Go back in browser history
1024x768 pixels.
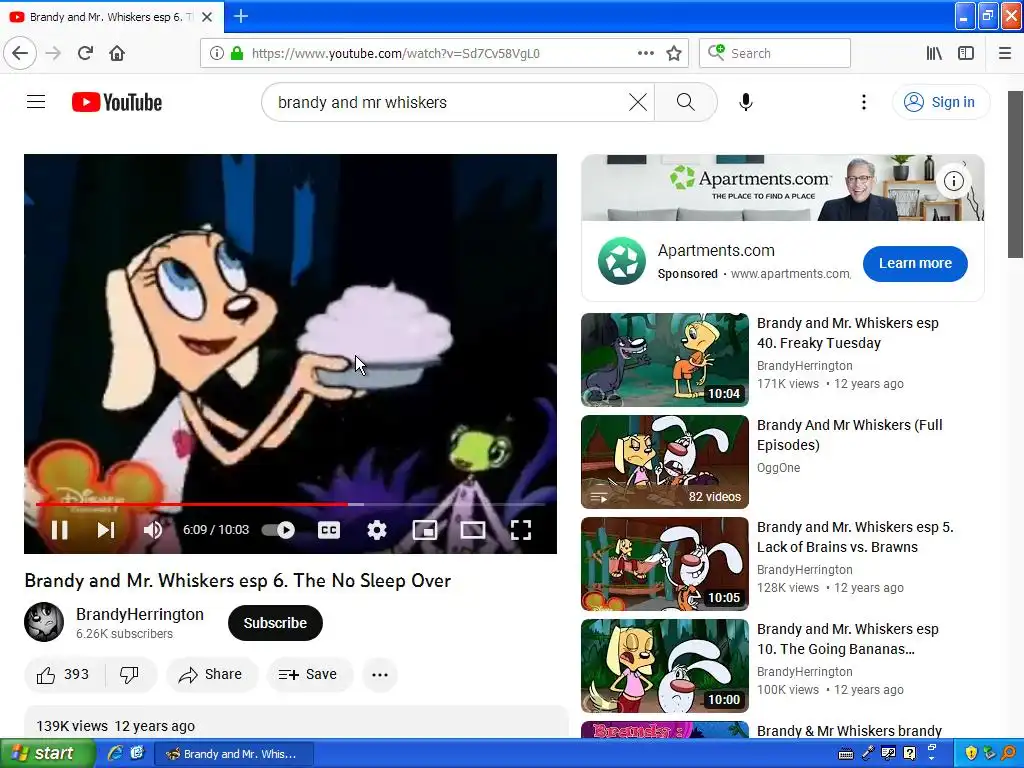tap(20, 53)
